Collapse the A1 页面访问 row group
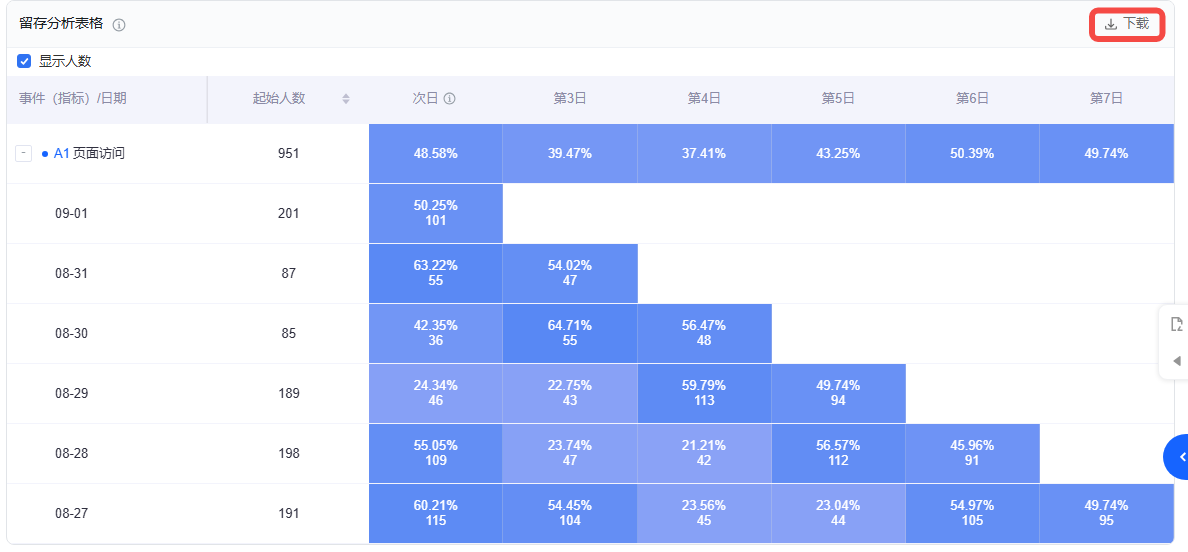This screenshot has width=1188, height=552. 23,154
